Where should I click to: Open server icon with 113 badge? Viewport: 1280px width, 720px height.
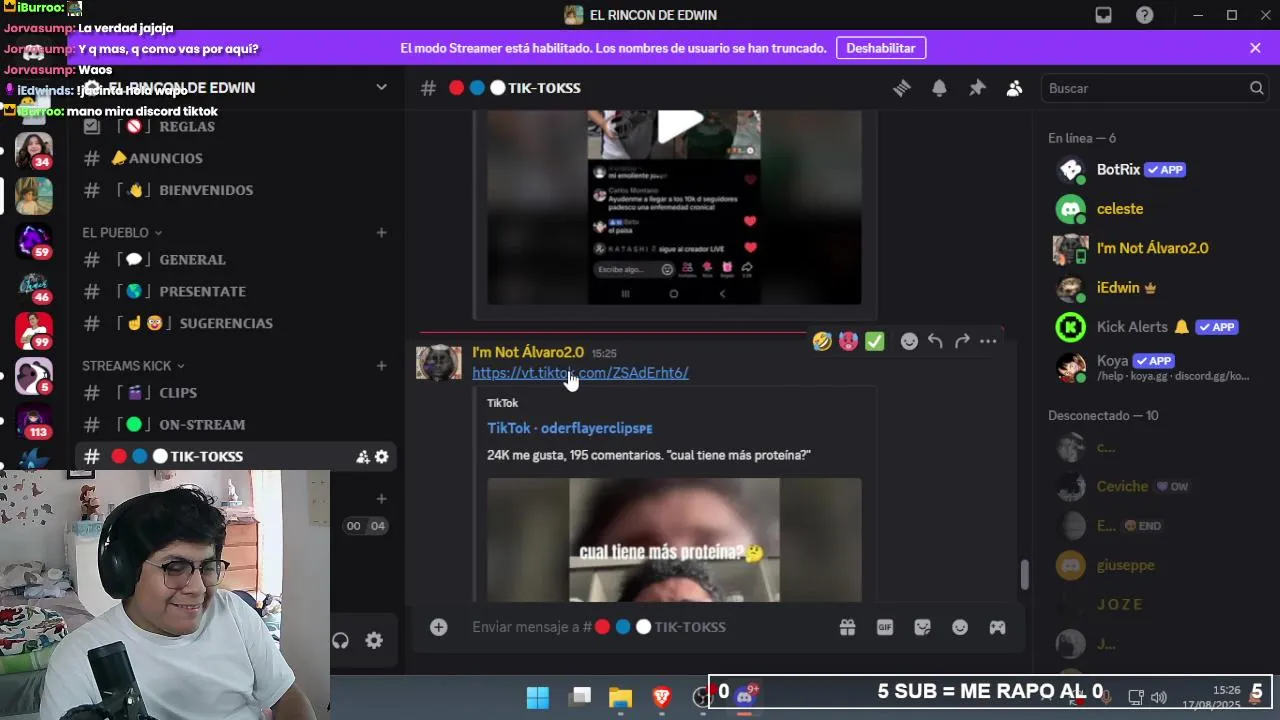[33, 420]
